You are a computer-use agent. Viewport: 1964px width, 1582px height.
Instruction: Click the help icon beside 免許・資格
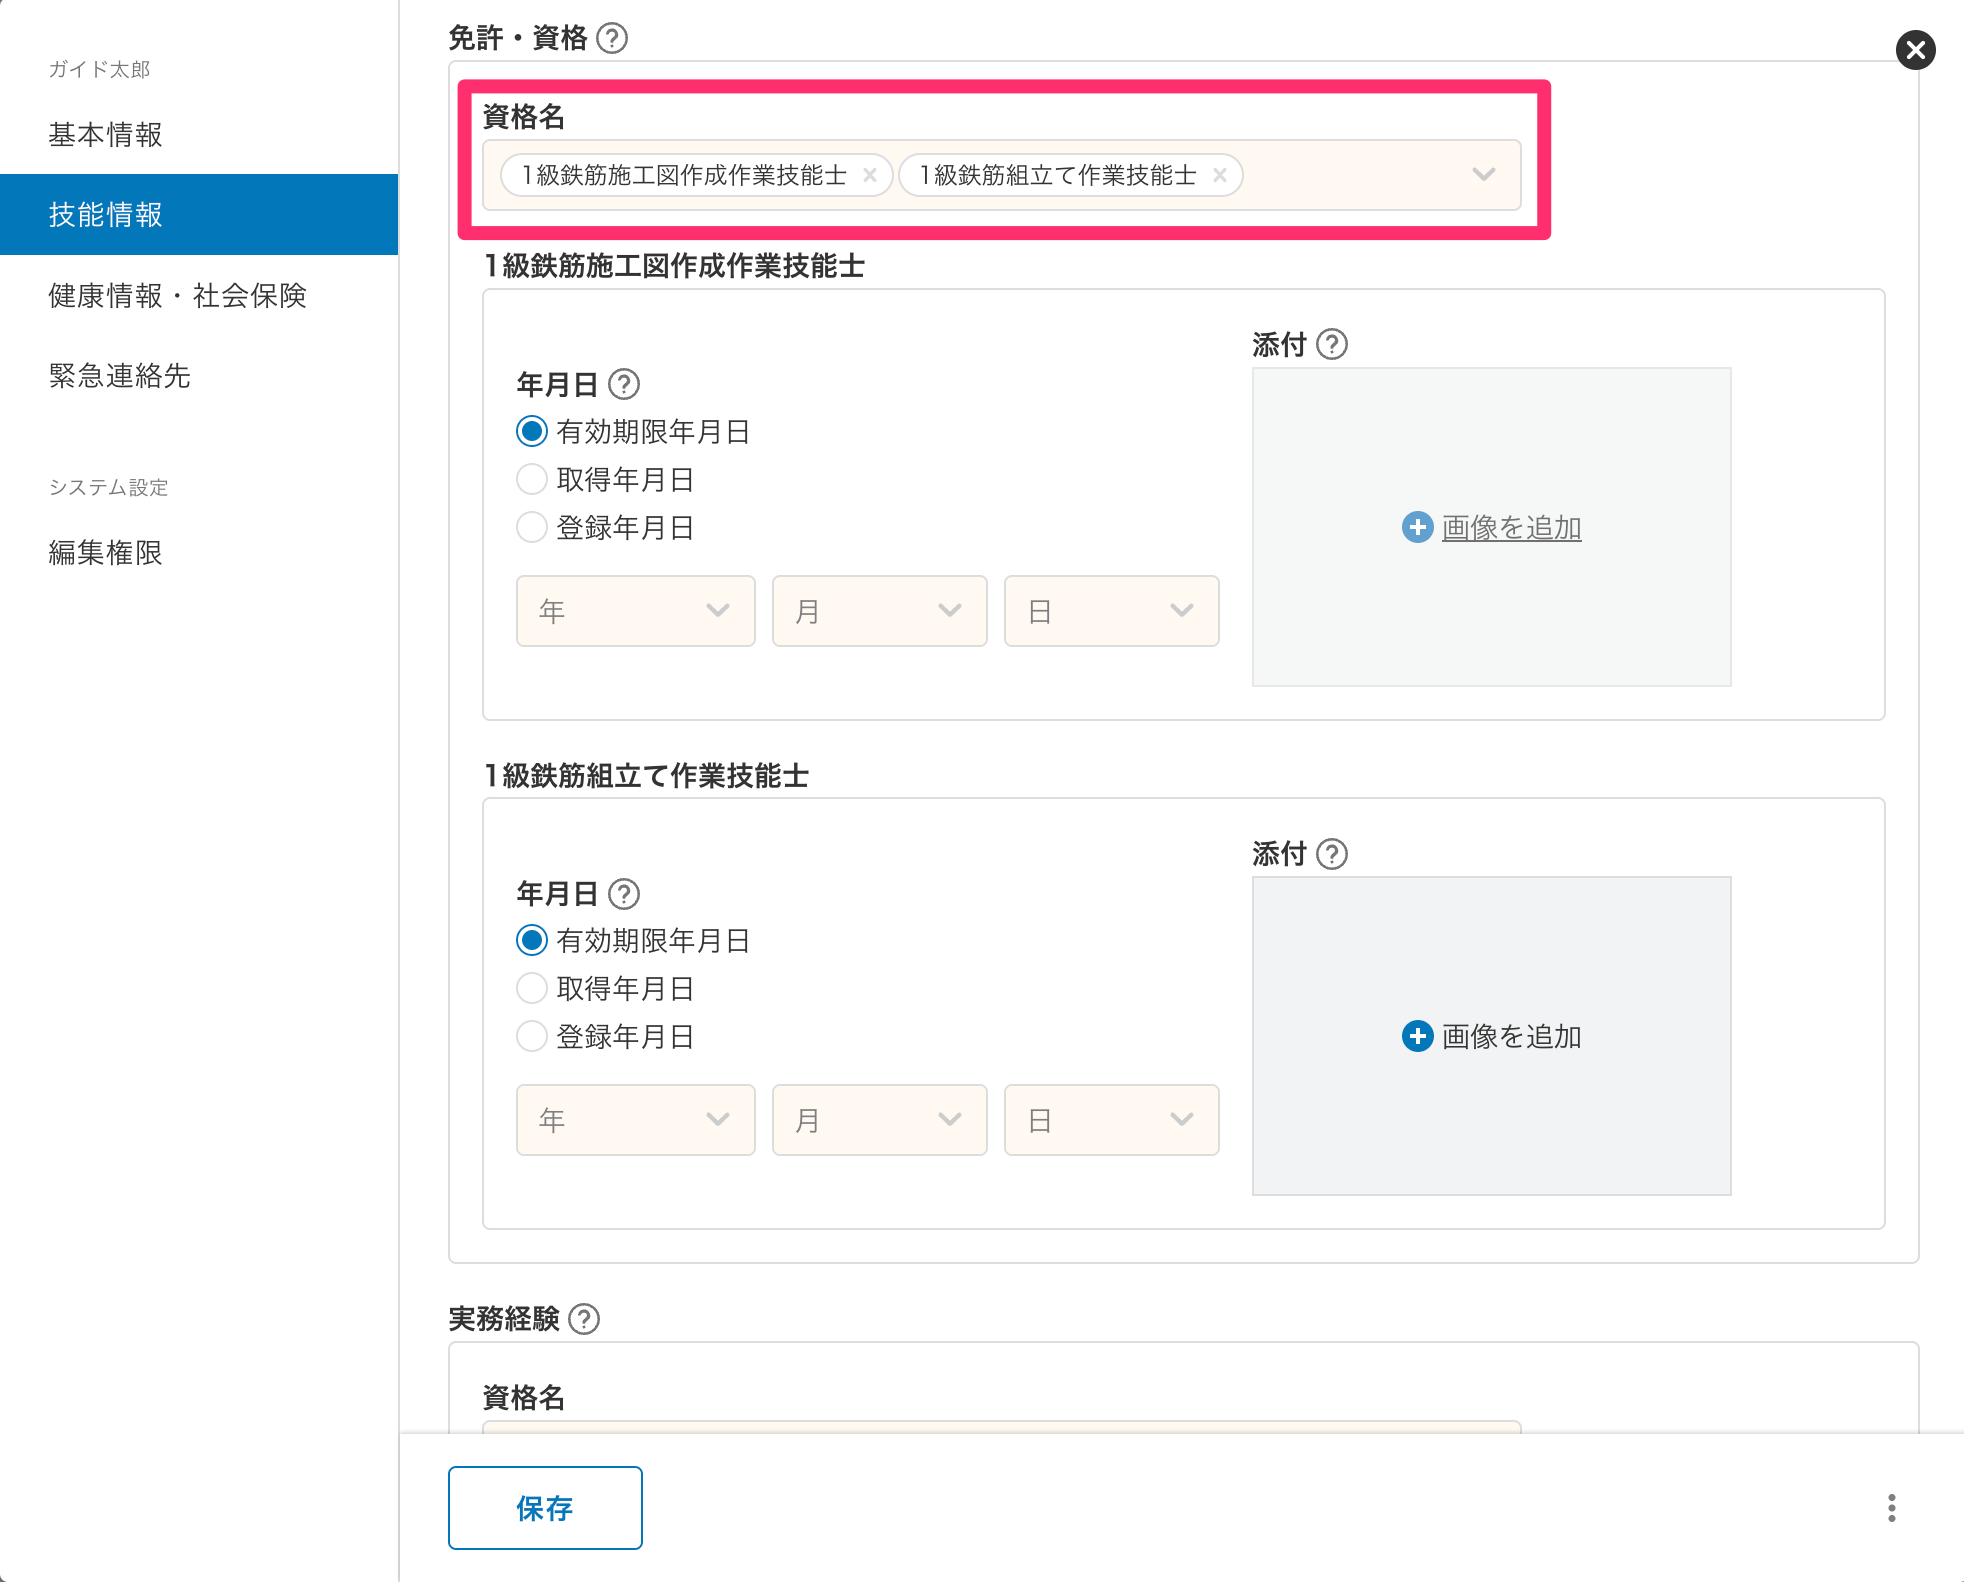(612, 38)
